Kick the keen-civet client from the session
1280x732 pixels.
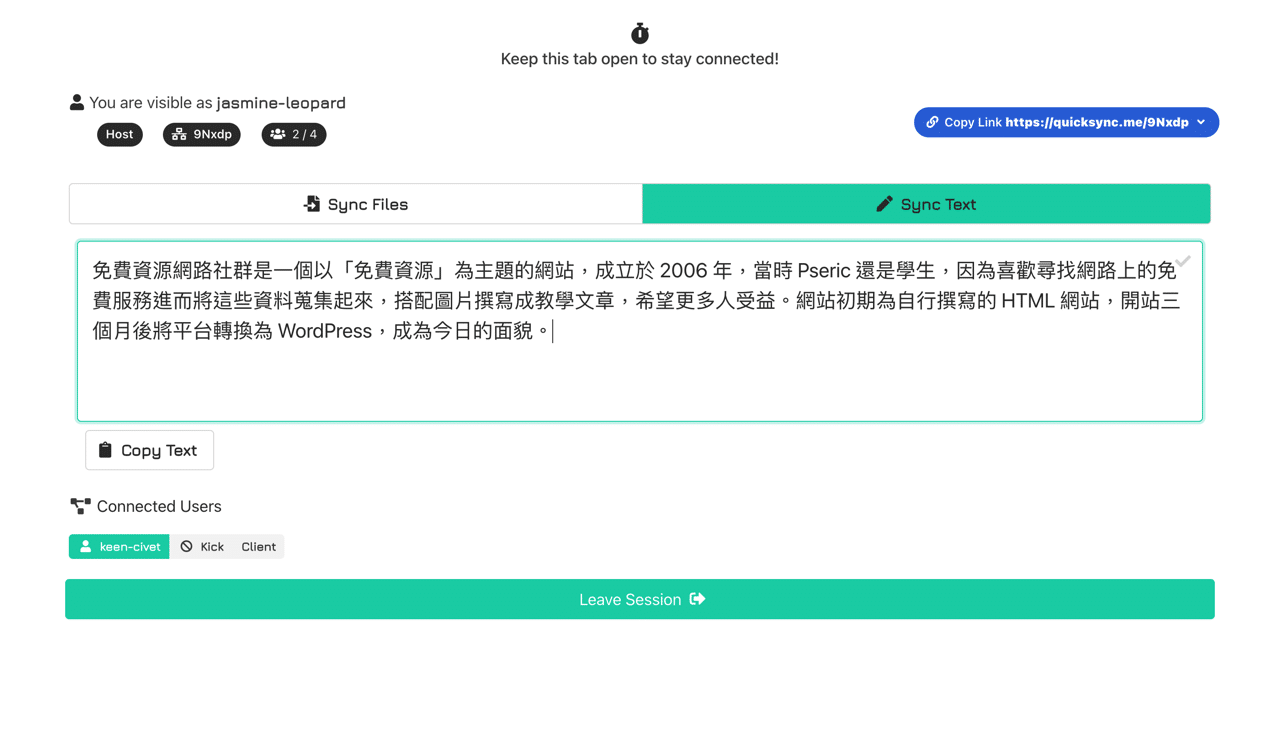tap(206, 546)
